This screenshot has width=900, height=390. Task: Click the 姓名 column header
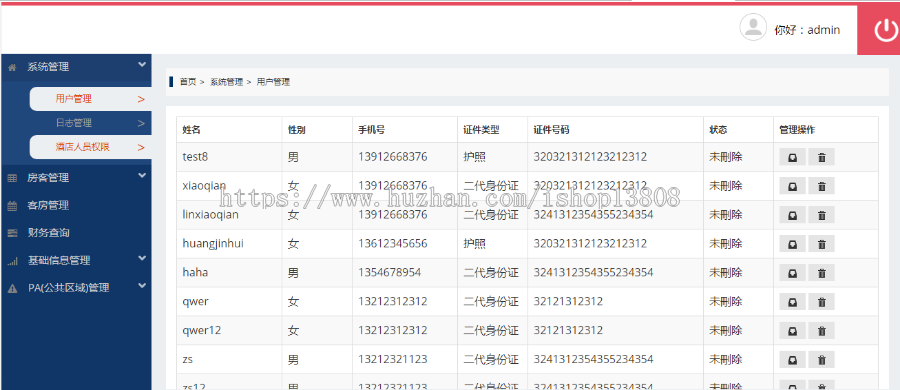tap(192, 130)
